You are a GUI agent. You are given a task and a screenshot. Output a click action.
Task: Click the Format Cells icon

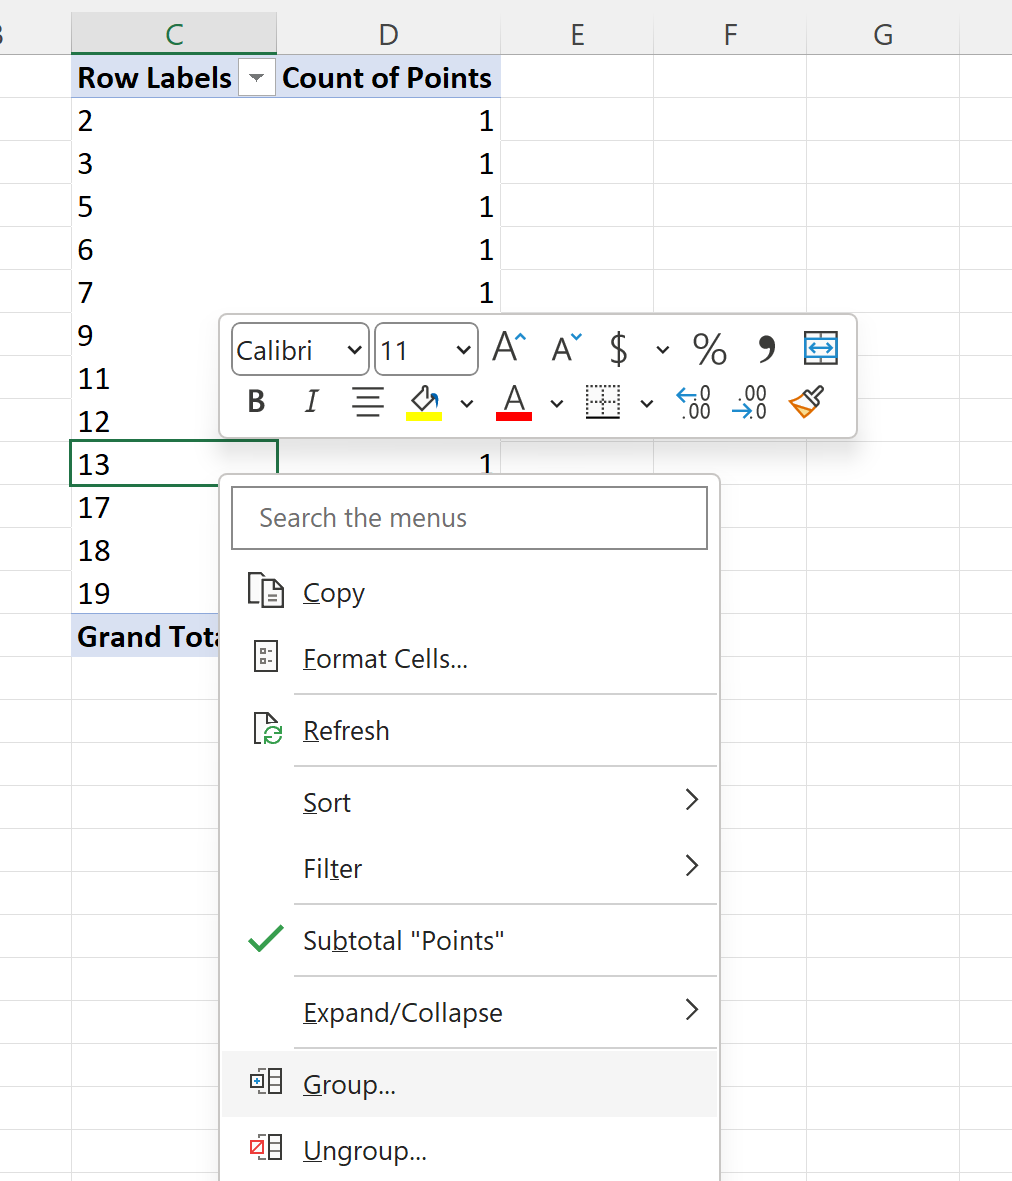click(x=266, y=656)
